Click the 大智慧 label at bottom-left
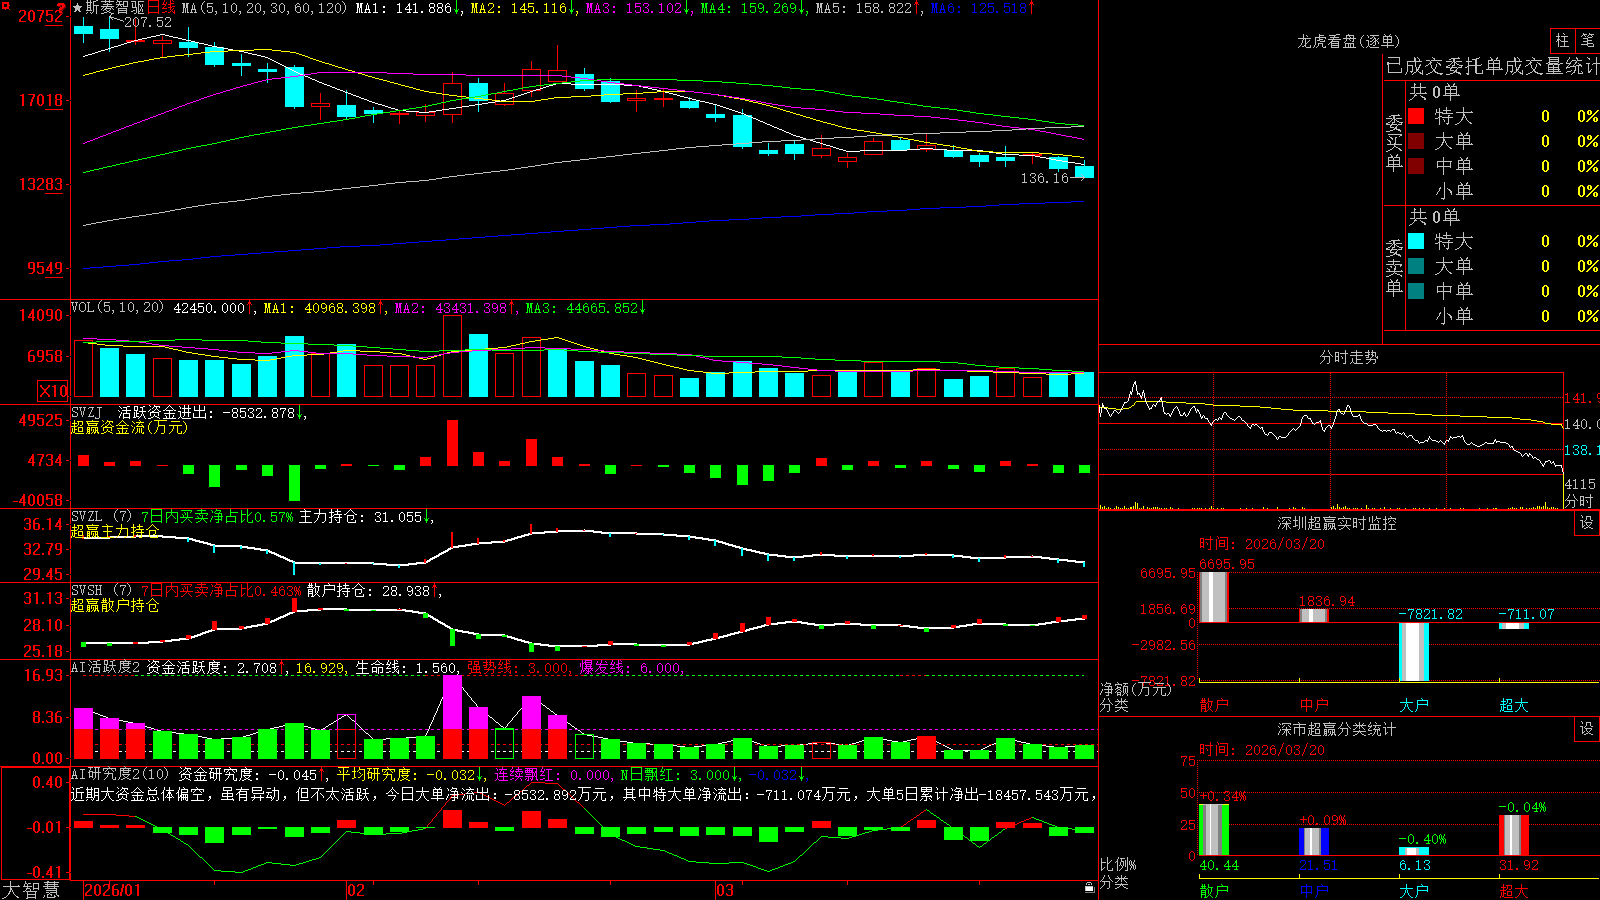The height and width of the screenshot is (900, 1600). (31, 890)
